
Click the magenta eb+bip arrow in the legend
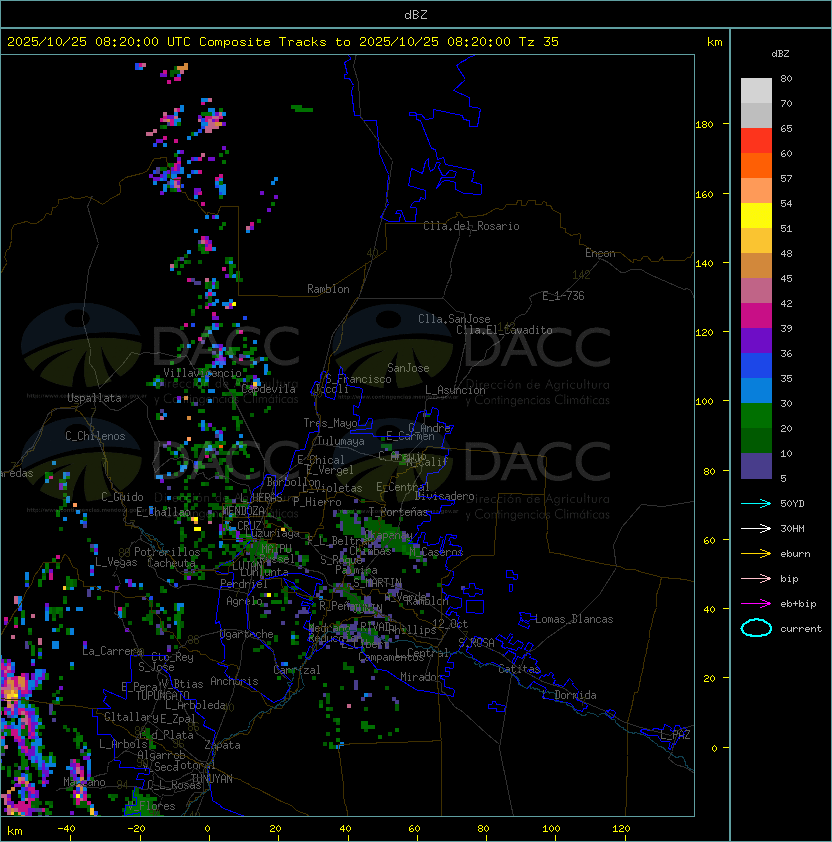(756, 604)
